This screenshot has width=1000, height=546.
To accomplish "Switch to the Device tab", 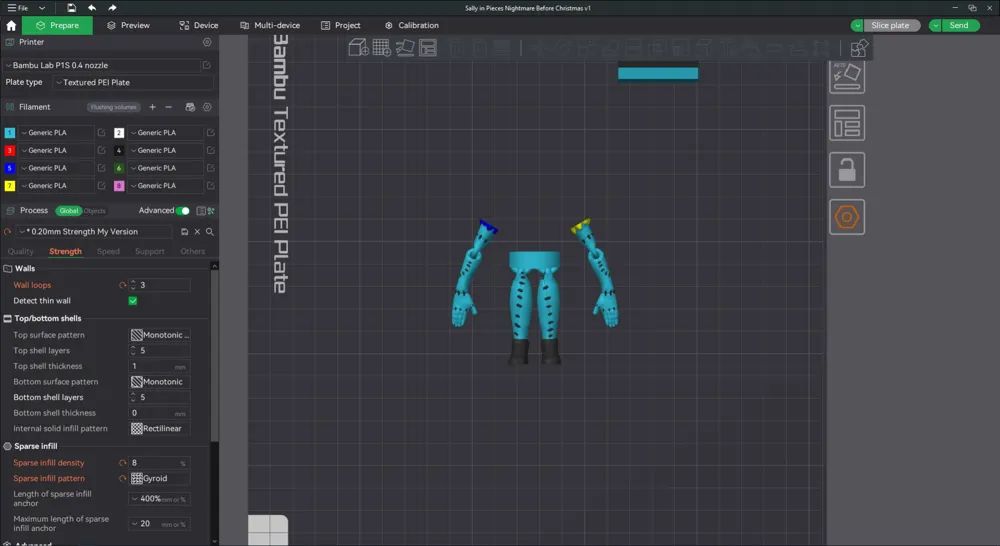I will tap(199, 26).
